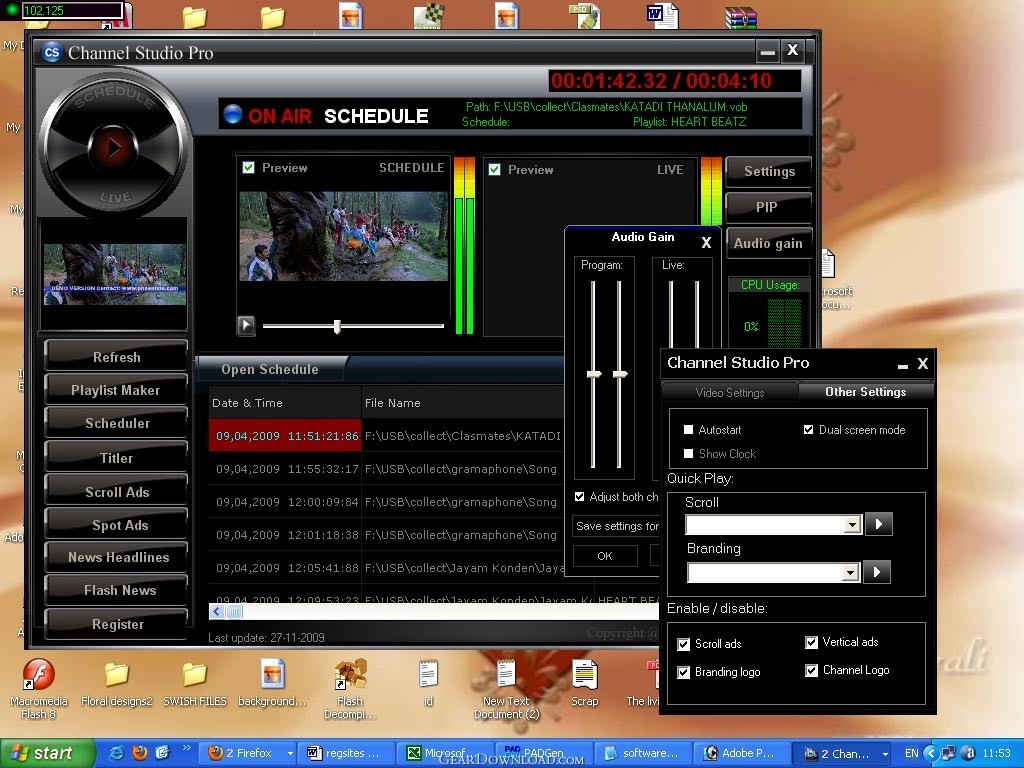Screen dimensions: 1024x768
Task: Open News Headlines from the sidebar
Action: pyautogui.click(x=118, y=557)
